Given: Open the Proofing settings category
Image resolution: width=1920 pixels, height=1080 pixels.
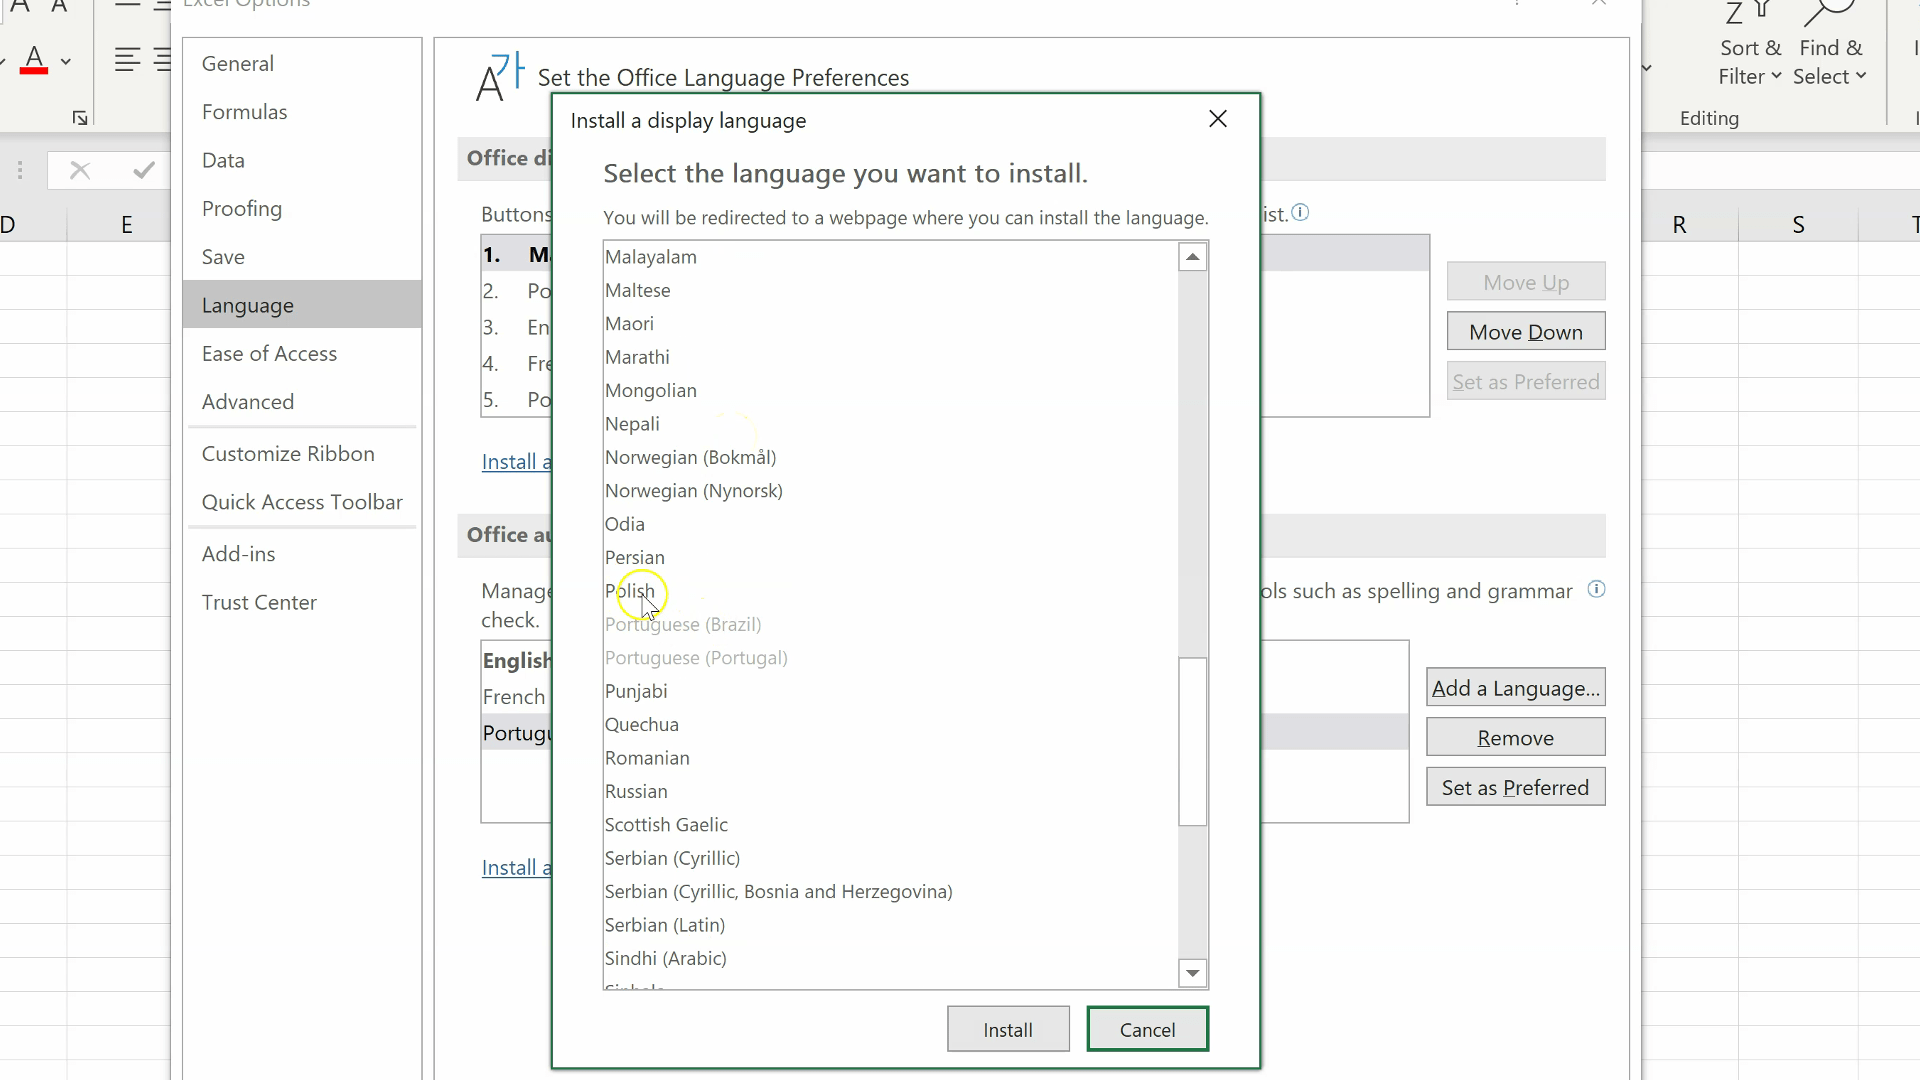Looking at the screenshot, I should click(242, 208).
